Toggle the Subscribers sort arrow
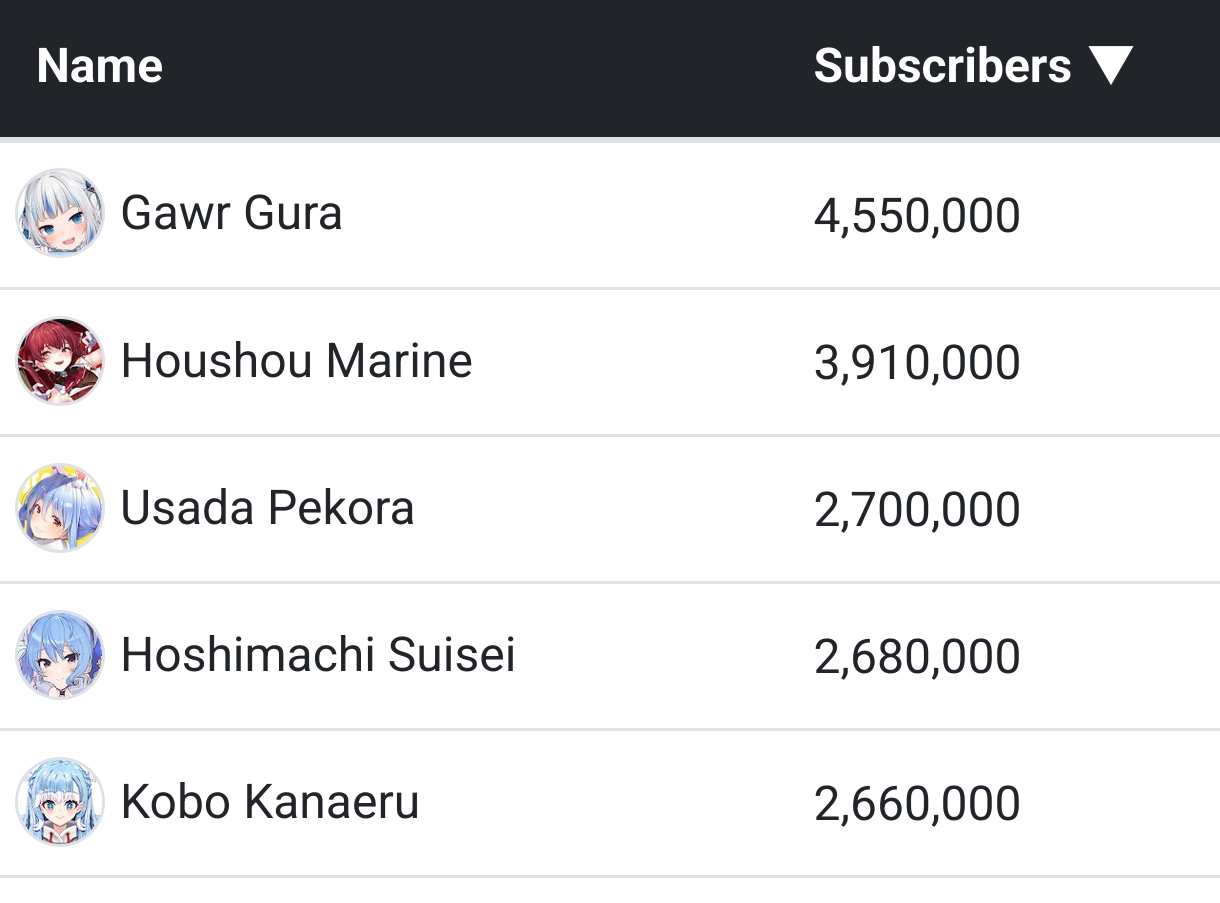1220x903 pixels. pos(1110,66)
